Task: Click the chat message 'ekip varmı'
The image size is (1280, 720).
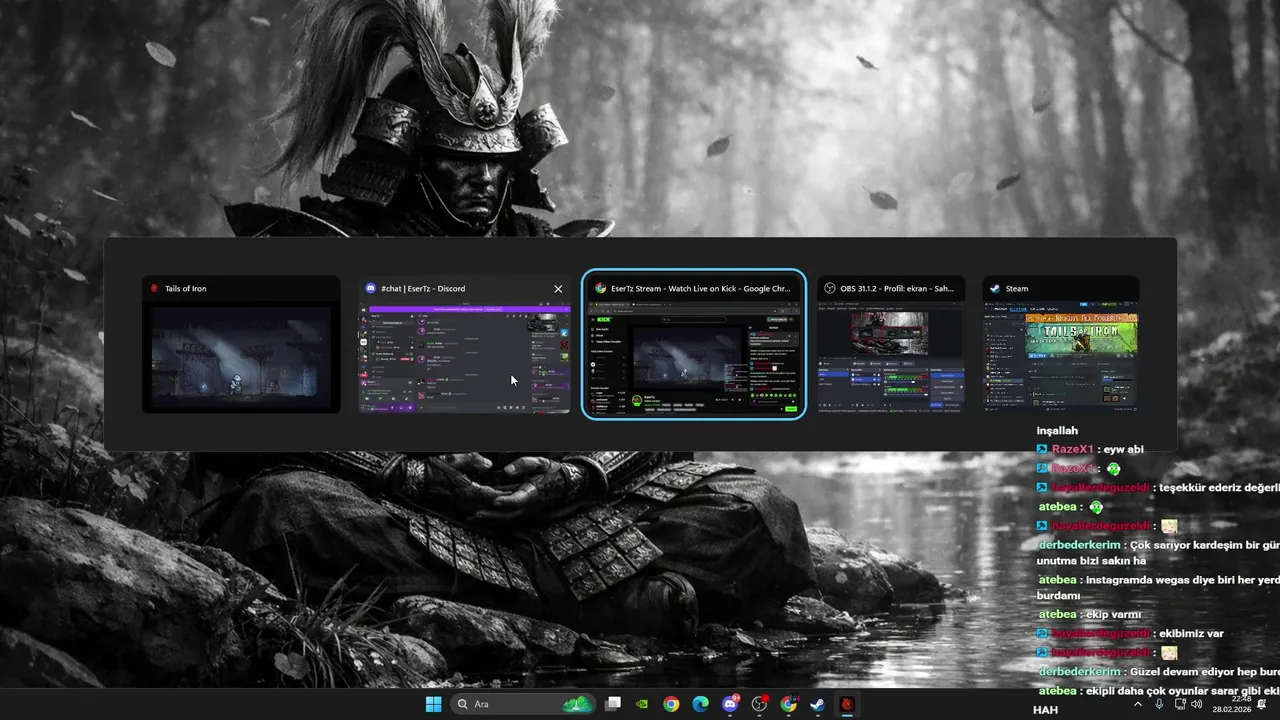Action: point(1113,614)
